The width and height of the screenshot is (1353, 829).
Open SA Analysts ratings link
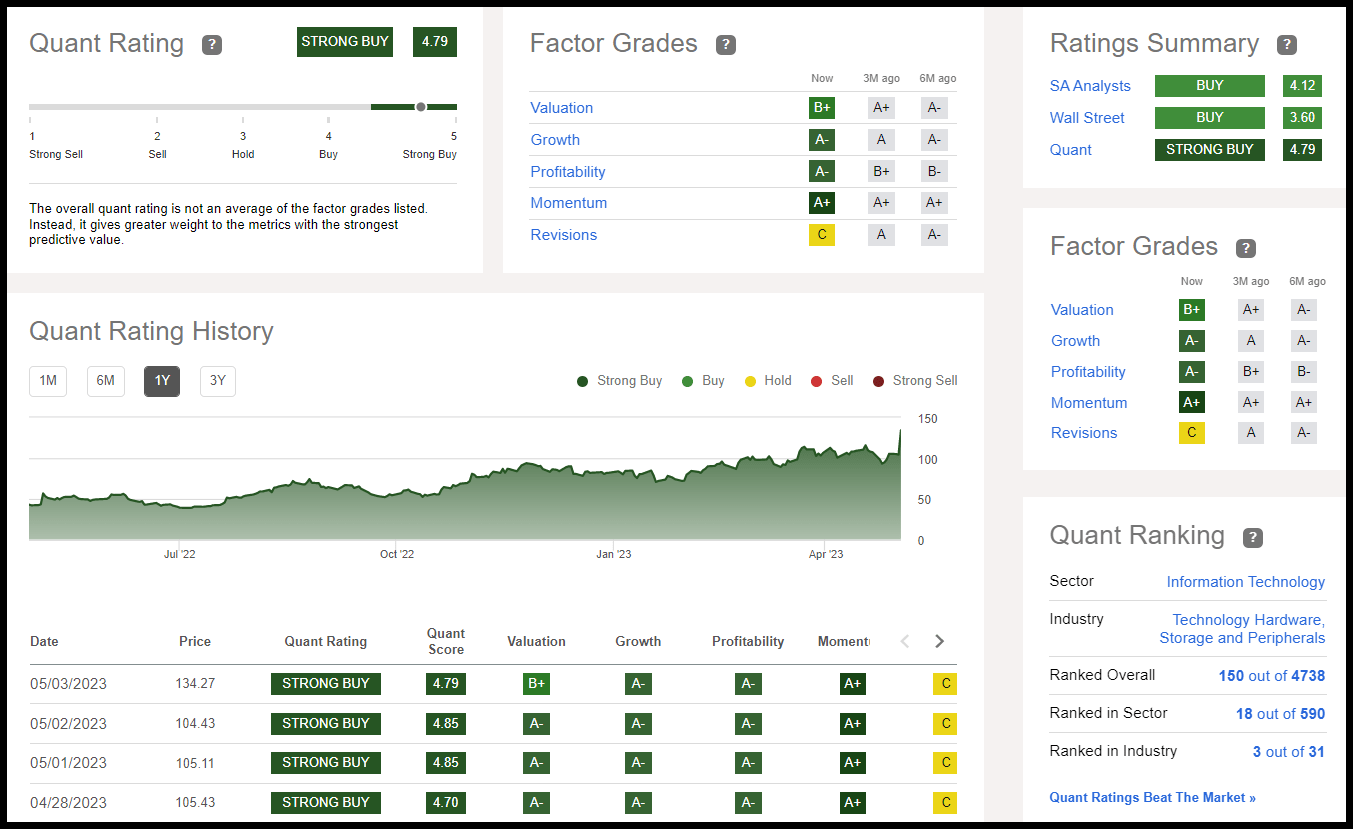tap(1090, 86)
